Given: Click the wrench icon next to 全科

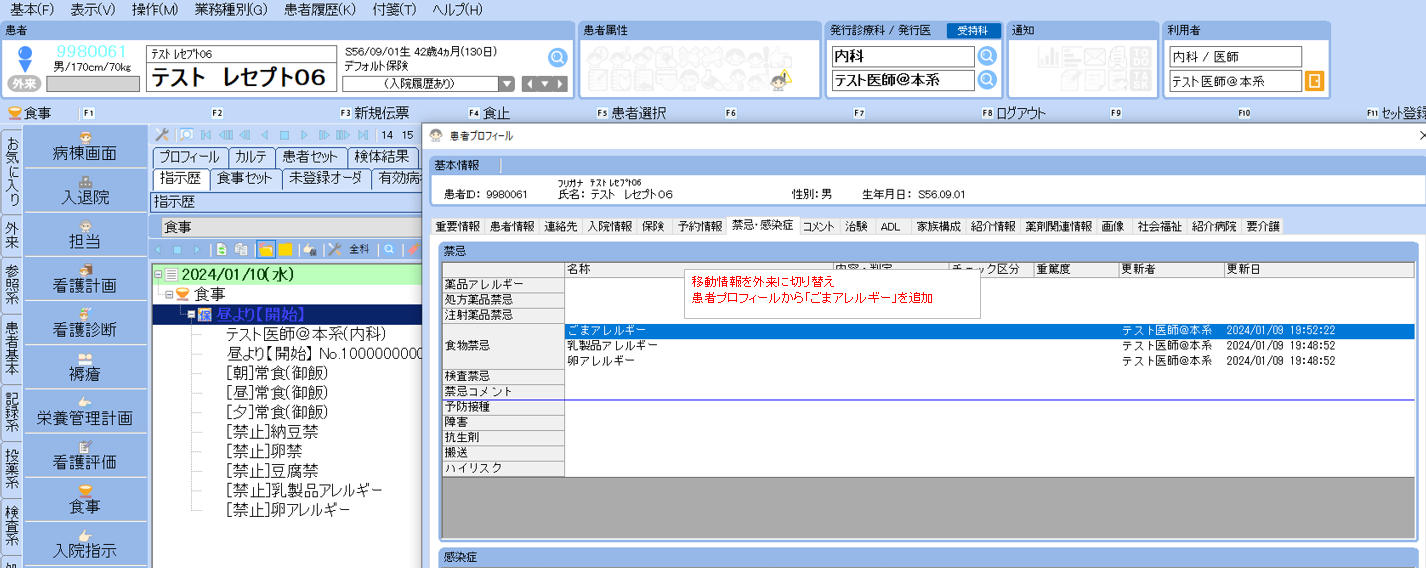Looking at the screenshot, I should pyautogui.click(x=335, y=249).
